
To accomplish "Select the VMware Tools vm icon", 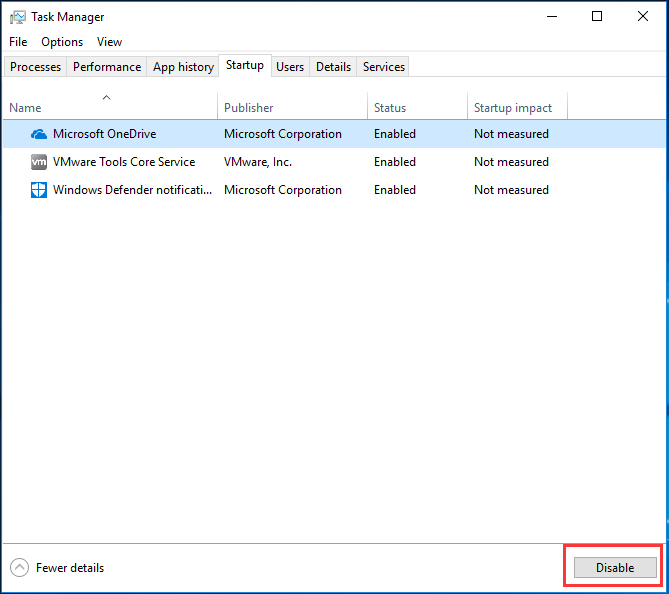I will (39, 162).
